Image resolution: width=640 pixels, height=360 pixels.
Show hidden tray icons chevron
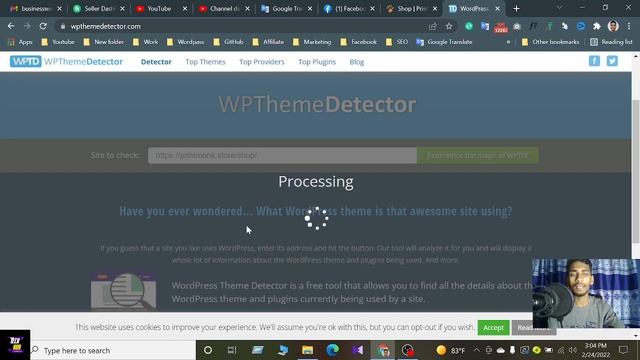pos(476,350)
